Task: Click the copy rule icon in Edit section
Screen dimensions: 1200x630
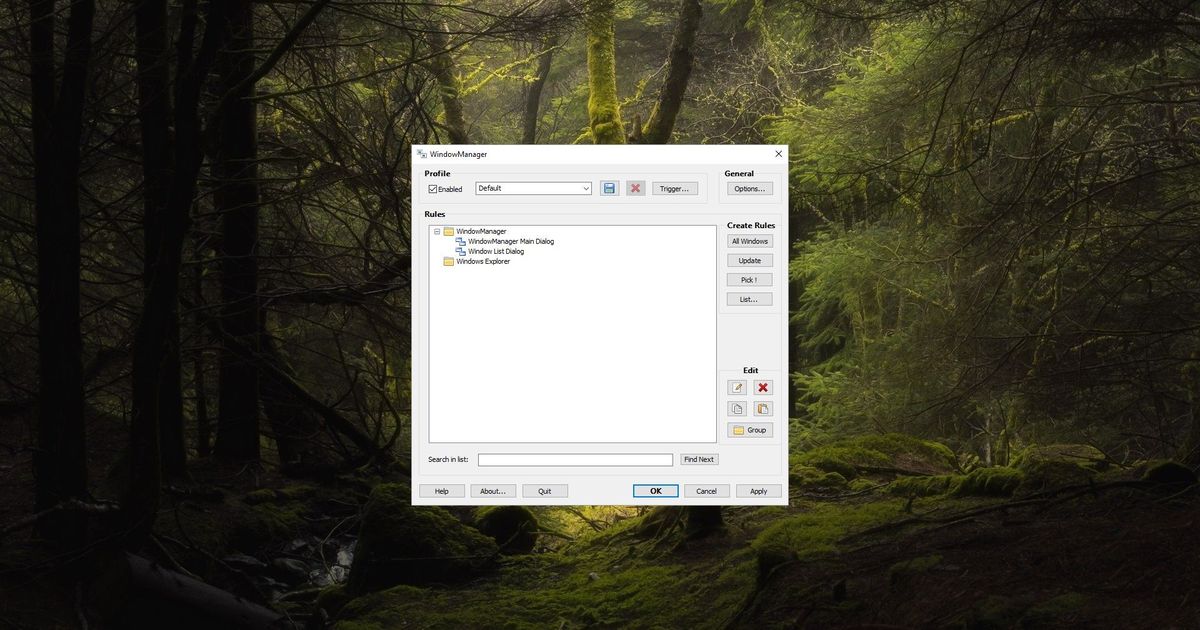Action: pos(737,408)
